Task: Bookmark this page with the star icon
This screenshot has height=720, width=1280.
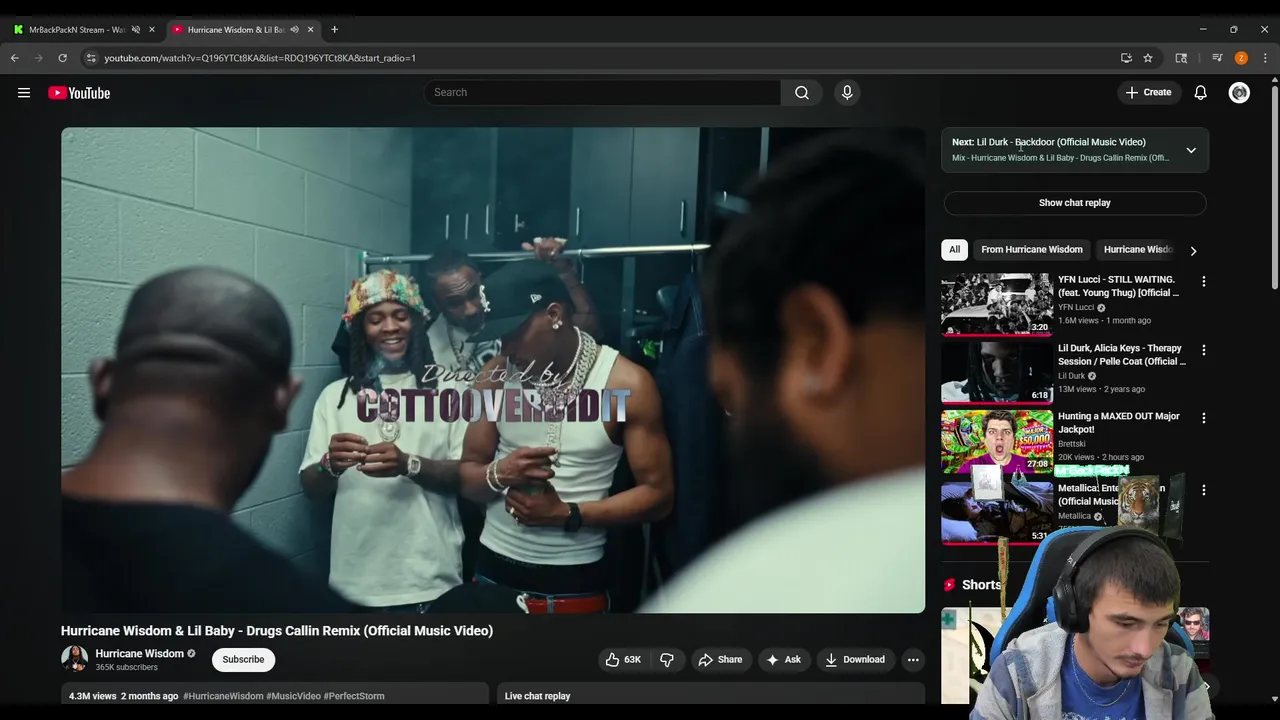Action: 1148,58
